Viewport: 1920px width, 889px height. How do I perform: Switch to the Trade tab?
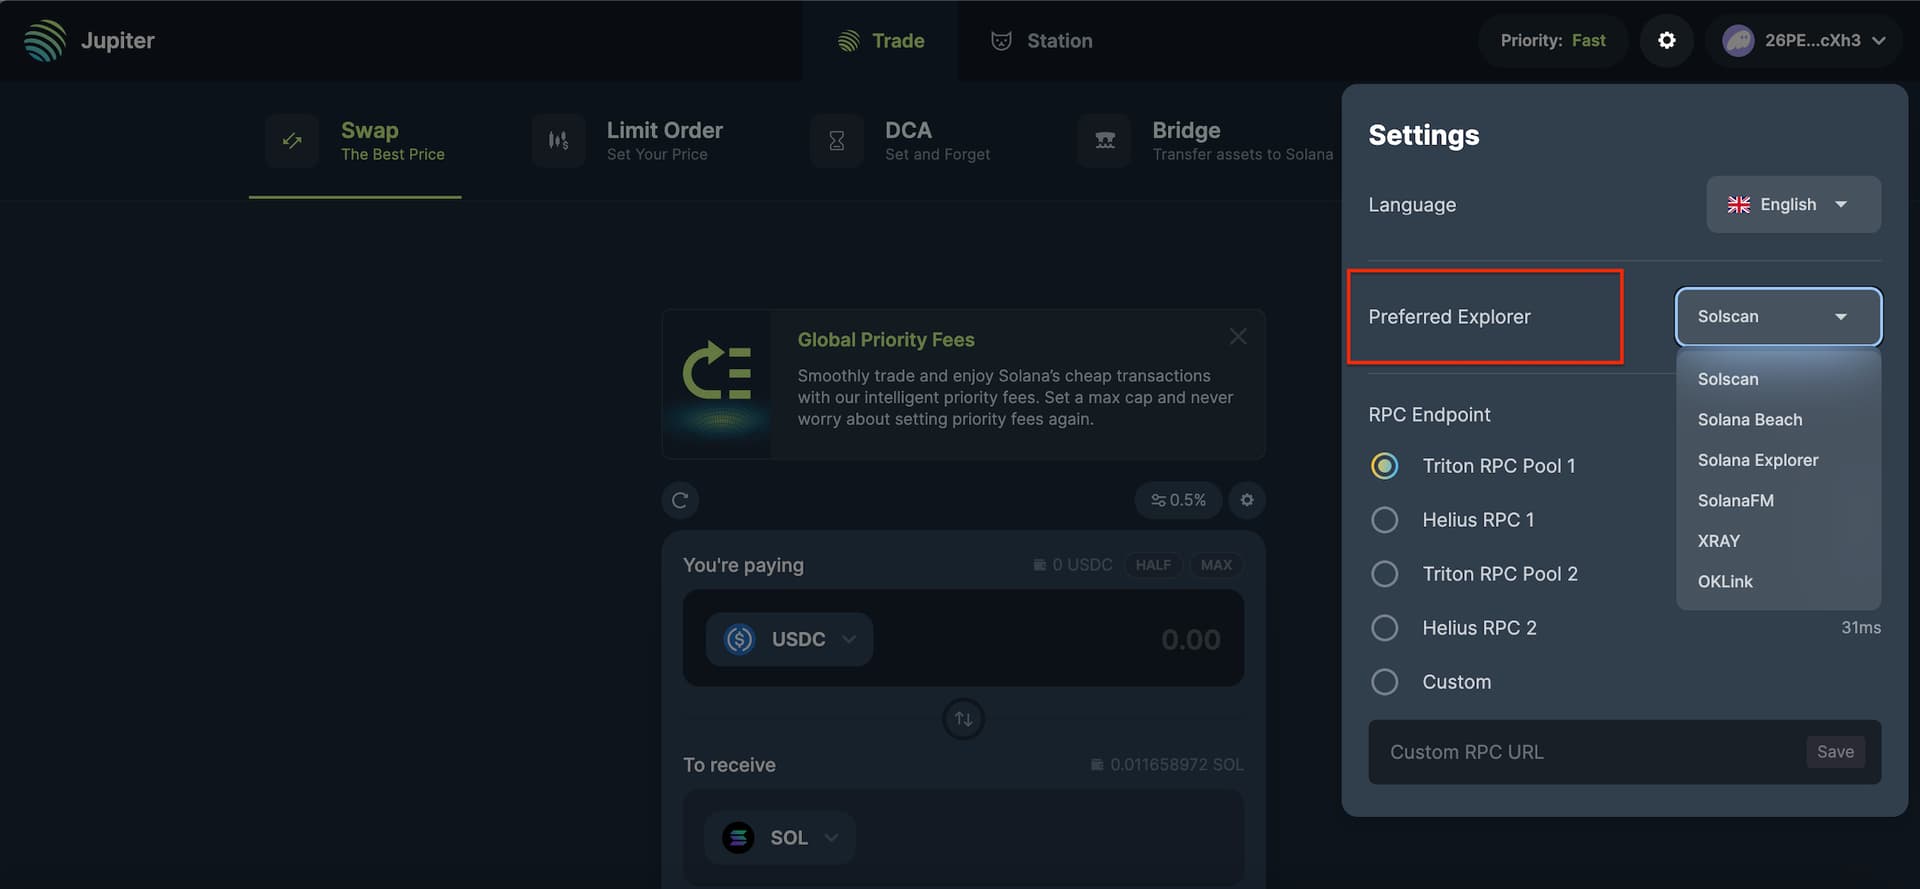[x=880, y=41]
